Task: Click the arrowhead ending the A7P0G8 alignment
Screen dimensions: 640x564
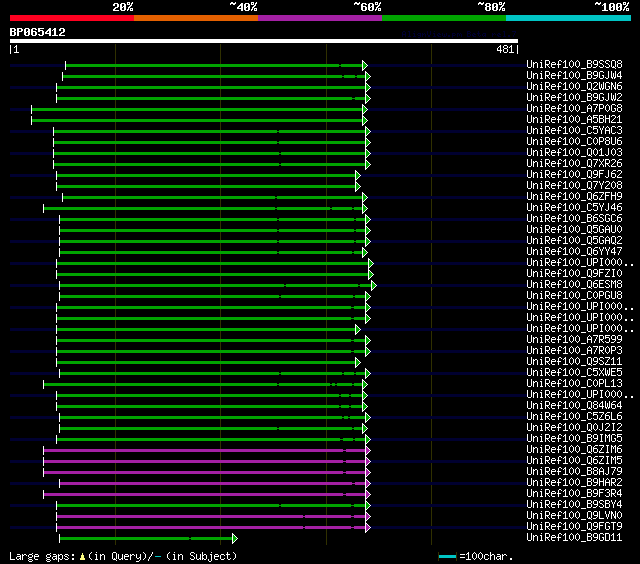Action: pyautogui.click(x=365, y=109)
